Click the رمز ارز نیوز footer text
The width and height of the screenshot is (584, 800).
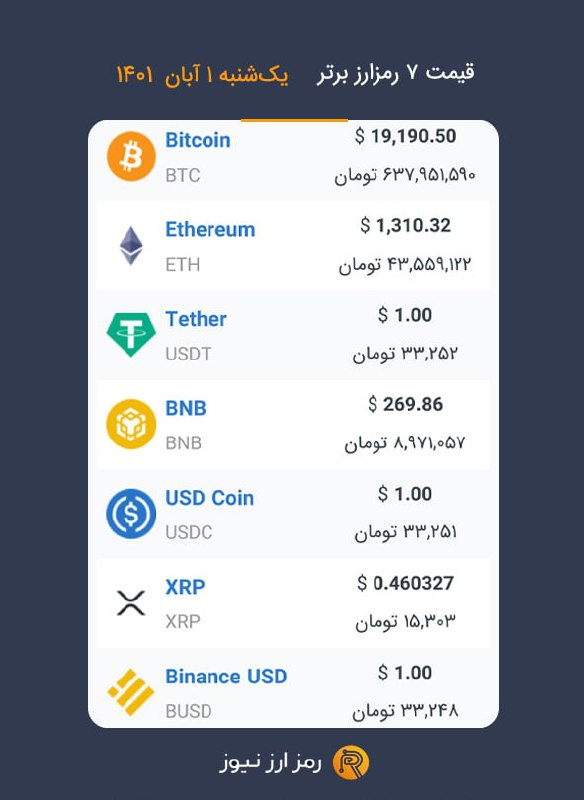click(271, 763)
